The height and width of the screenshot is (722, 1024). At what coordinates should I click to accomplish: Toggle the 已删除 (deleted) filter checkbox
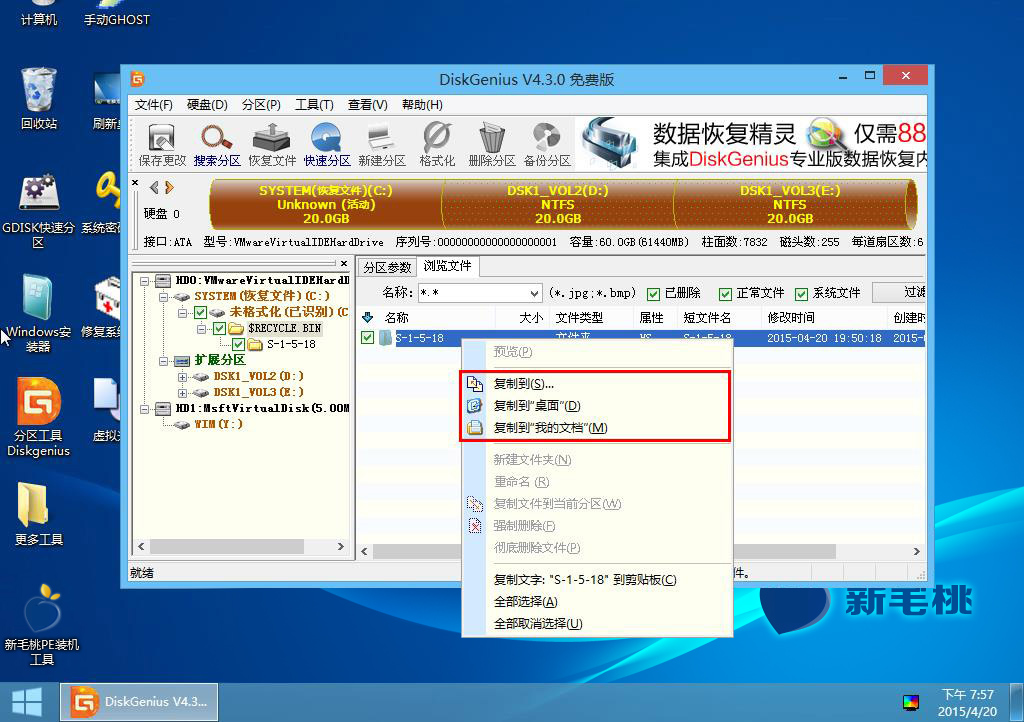coord(653,294)
